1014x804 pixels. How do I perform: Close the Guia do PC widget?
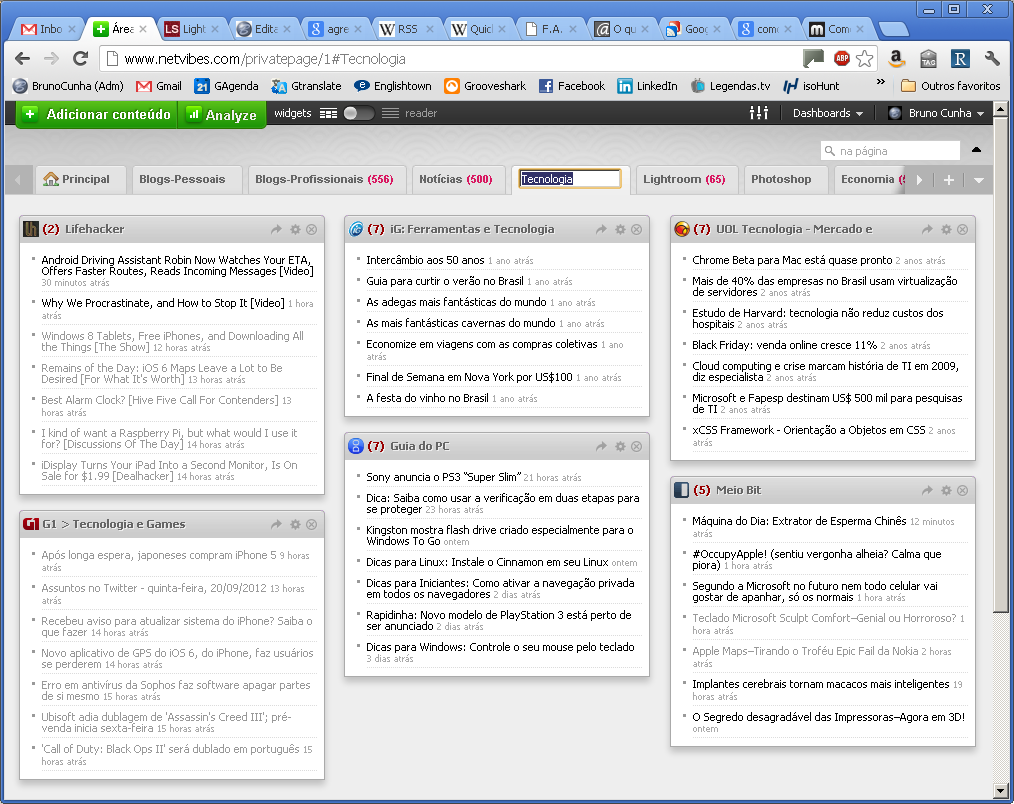[x=637, y=446]
